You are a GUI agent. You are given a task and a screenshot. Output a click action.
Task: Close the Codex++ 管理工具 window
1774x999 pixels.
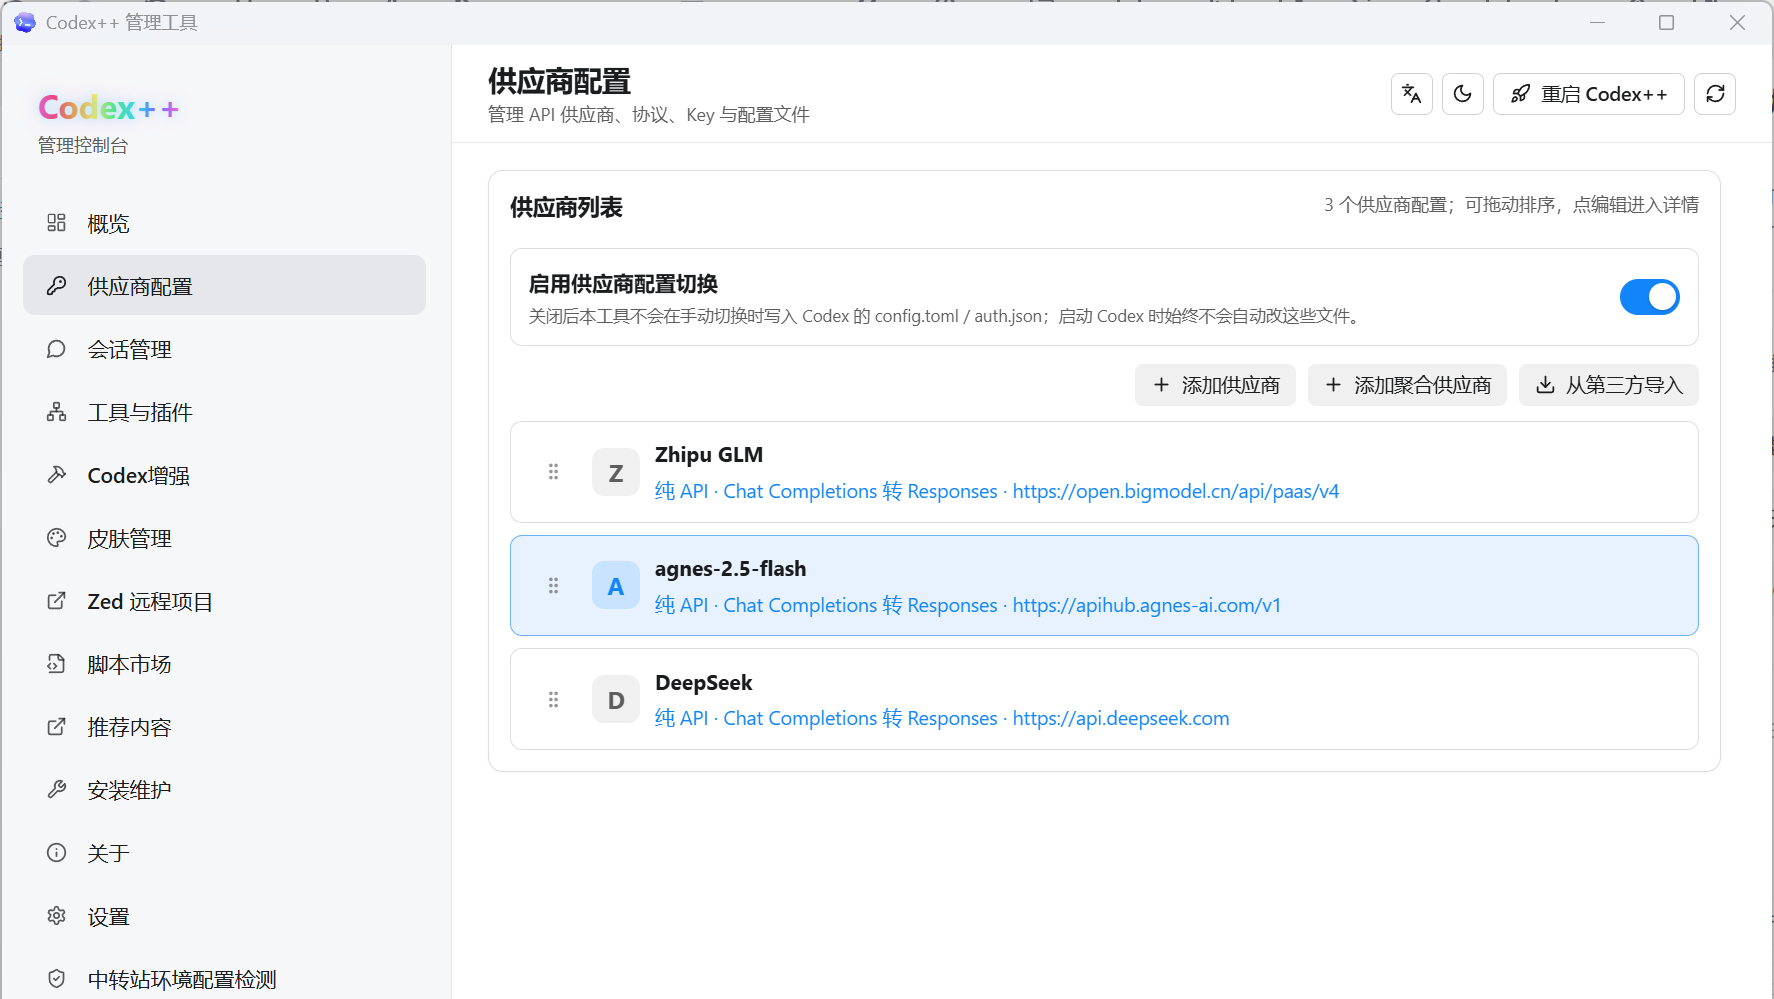[x=1737, y=22]
